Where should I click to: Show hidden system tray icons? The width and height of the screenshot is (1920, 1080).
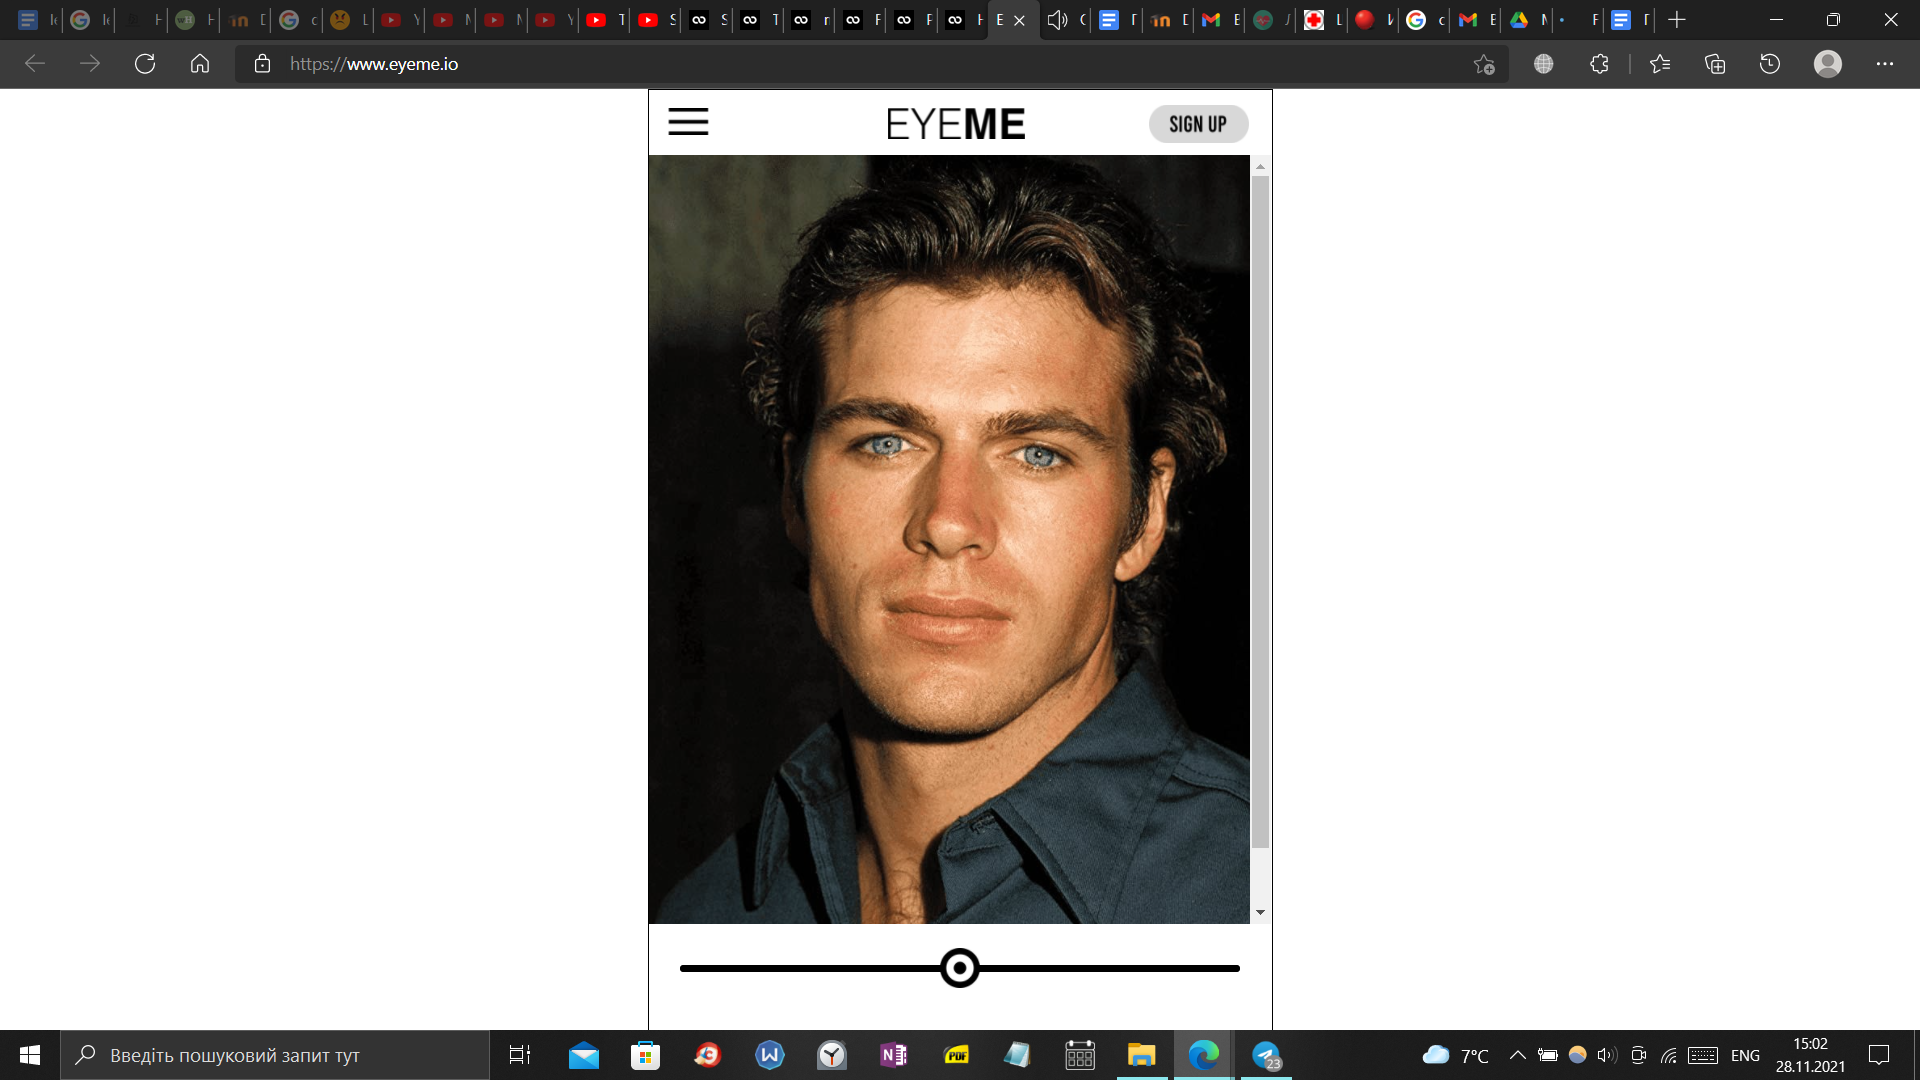coord(1517,1055)
